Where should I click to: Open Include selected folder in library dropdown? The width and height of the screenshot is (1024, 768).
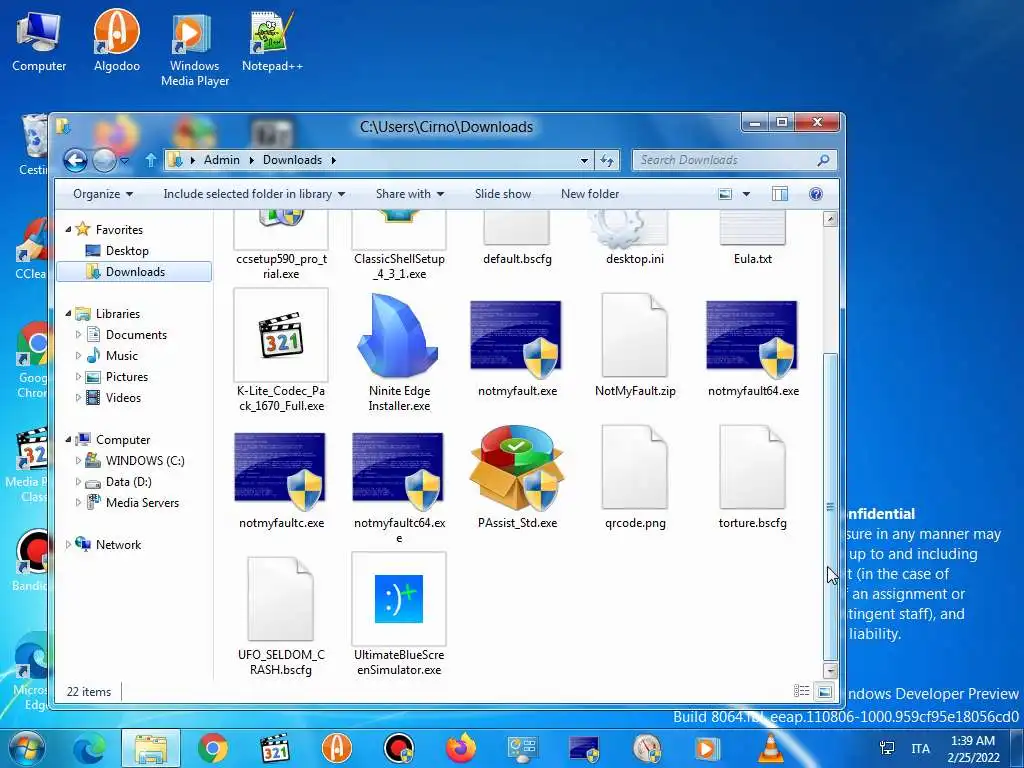tap(254, 194)
